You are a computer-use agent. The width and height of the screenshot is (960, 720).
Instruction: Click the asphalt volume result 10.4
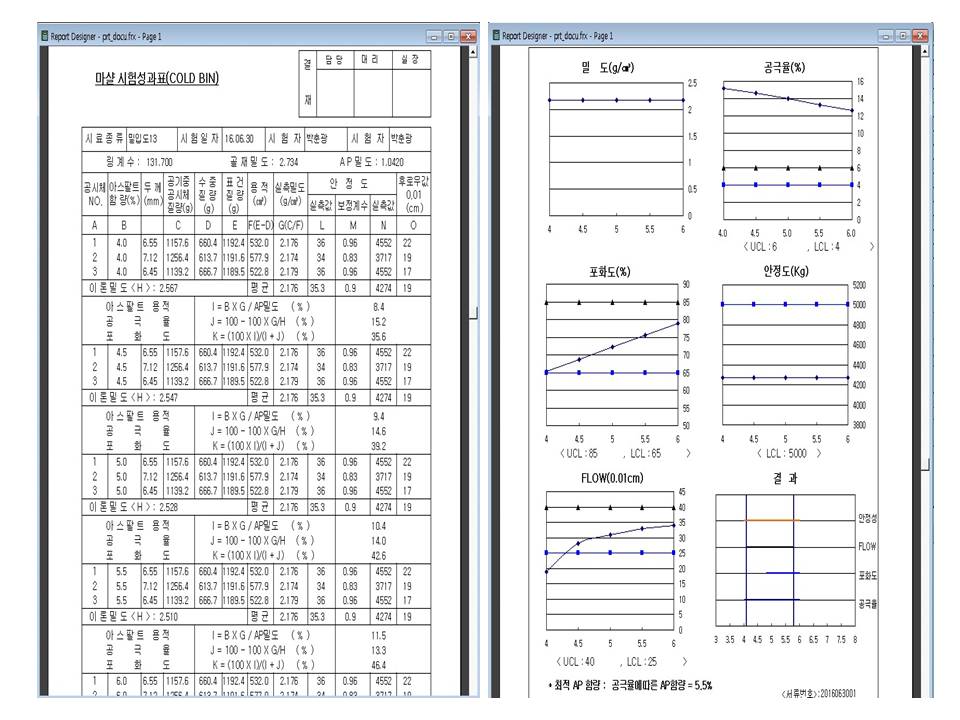[x=378, y=526]
